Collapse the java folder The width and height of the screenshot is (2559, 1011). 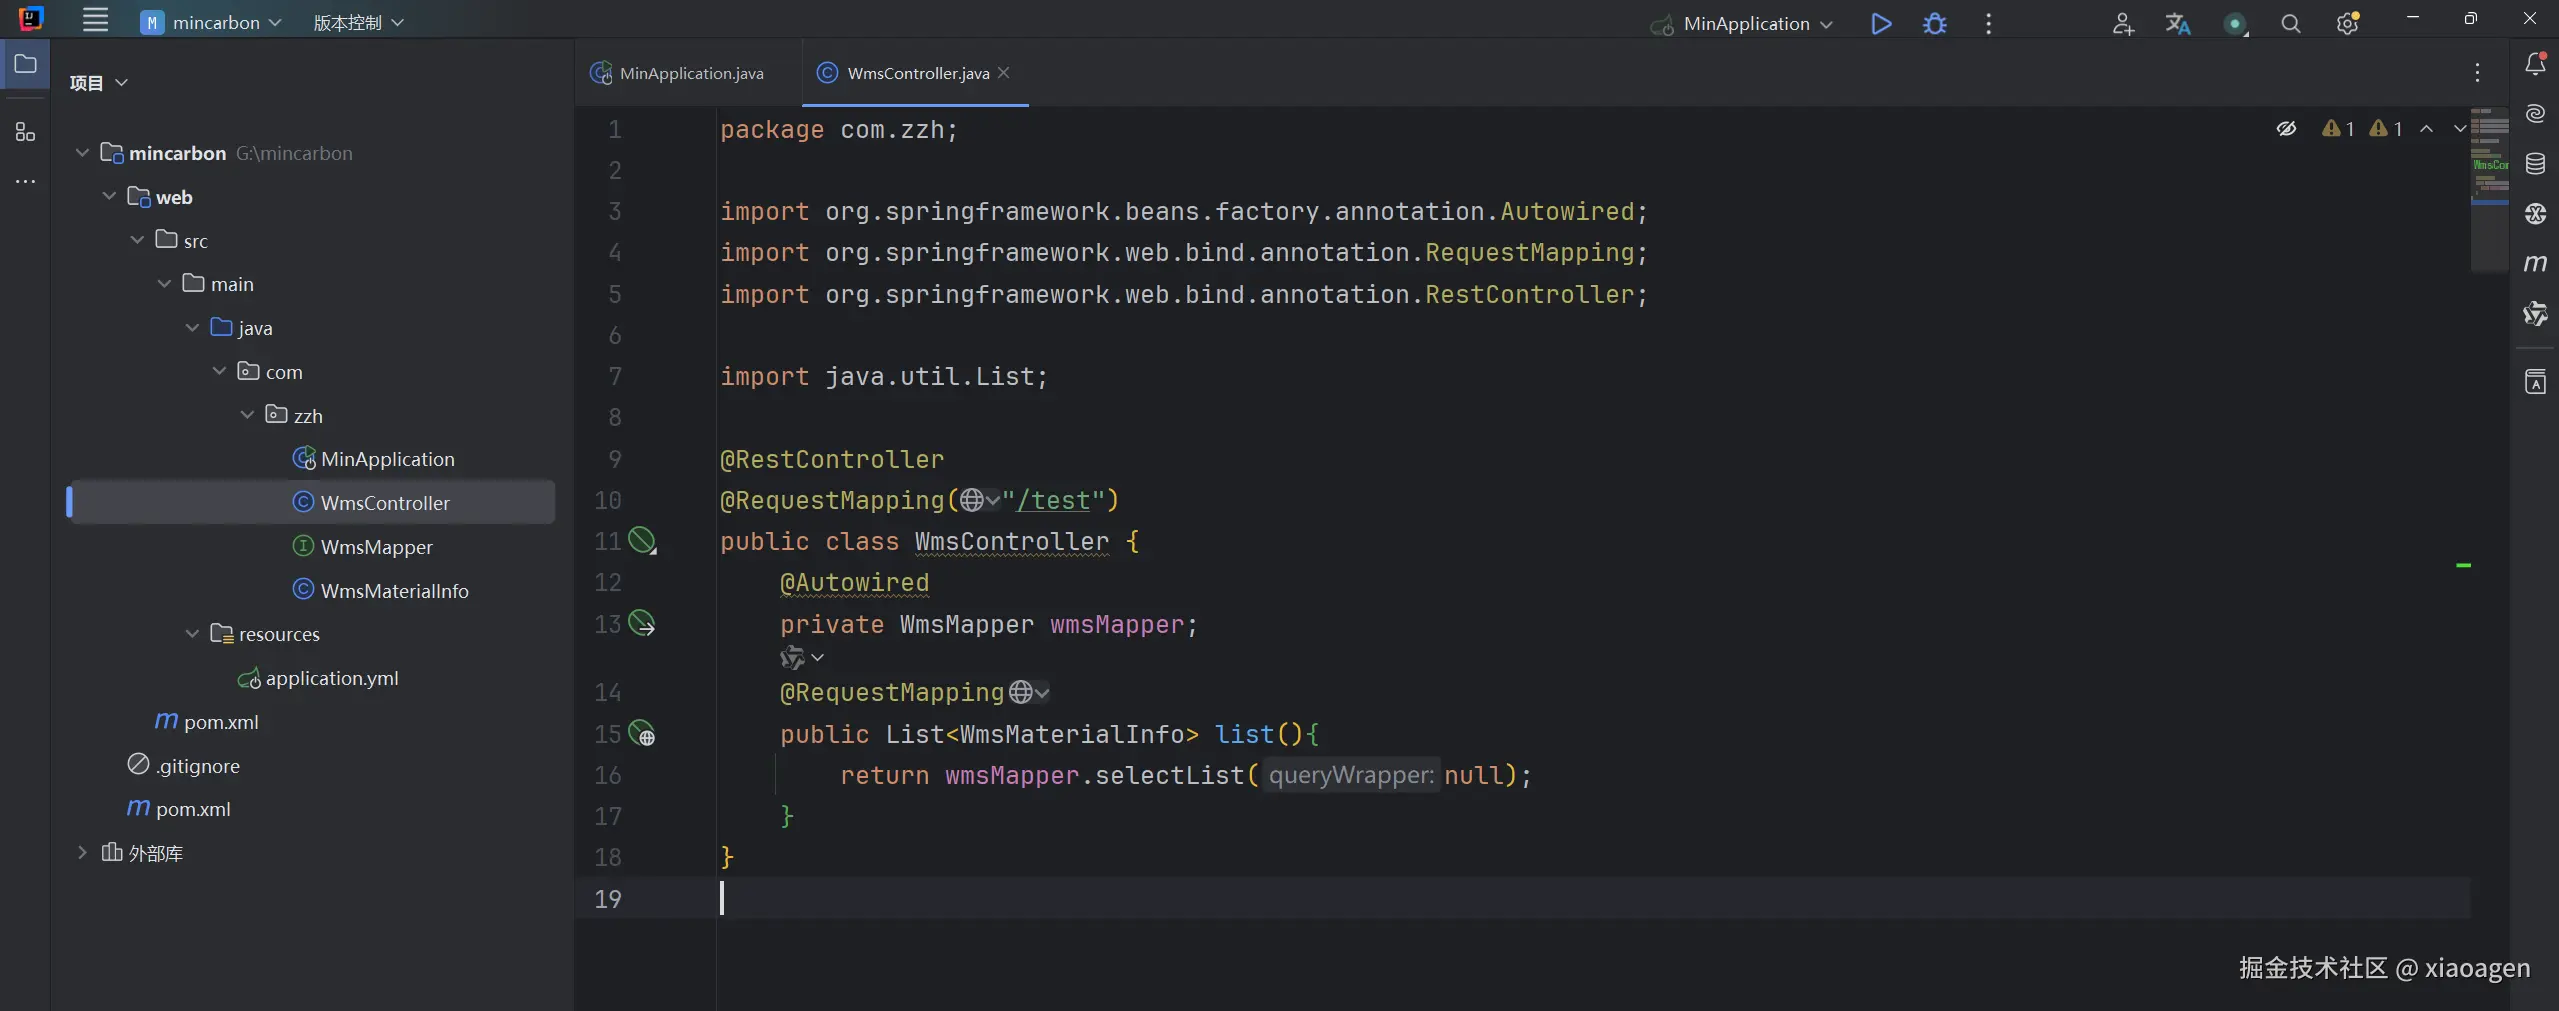192,328
